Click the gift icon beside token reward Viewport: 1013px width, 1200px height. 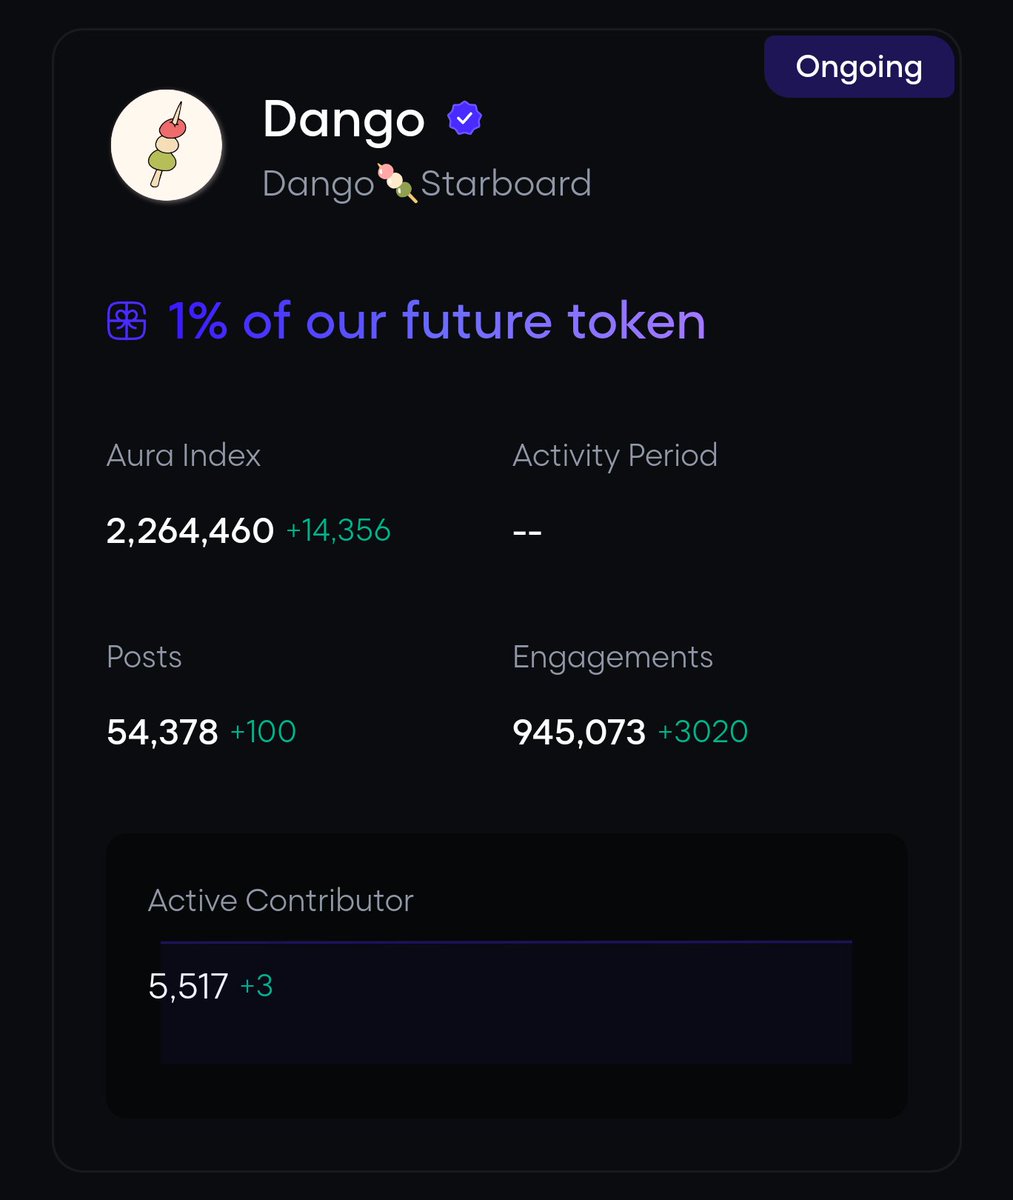coord(127,322)
